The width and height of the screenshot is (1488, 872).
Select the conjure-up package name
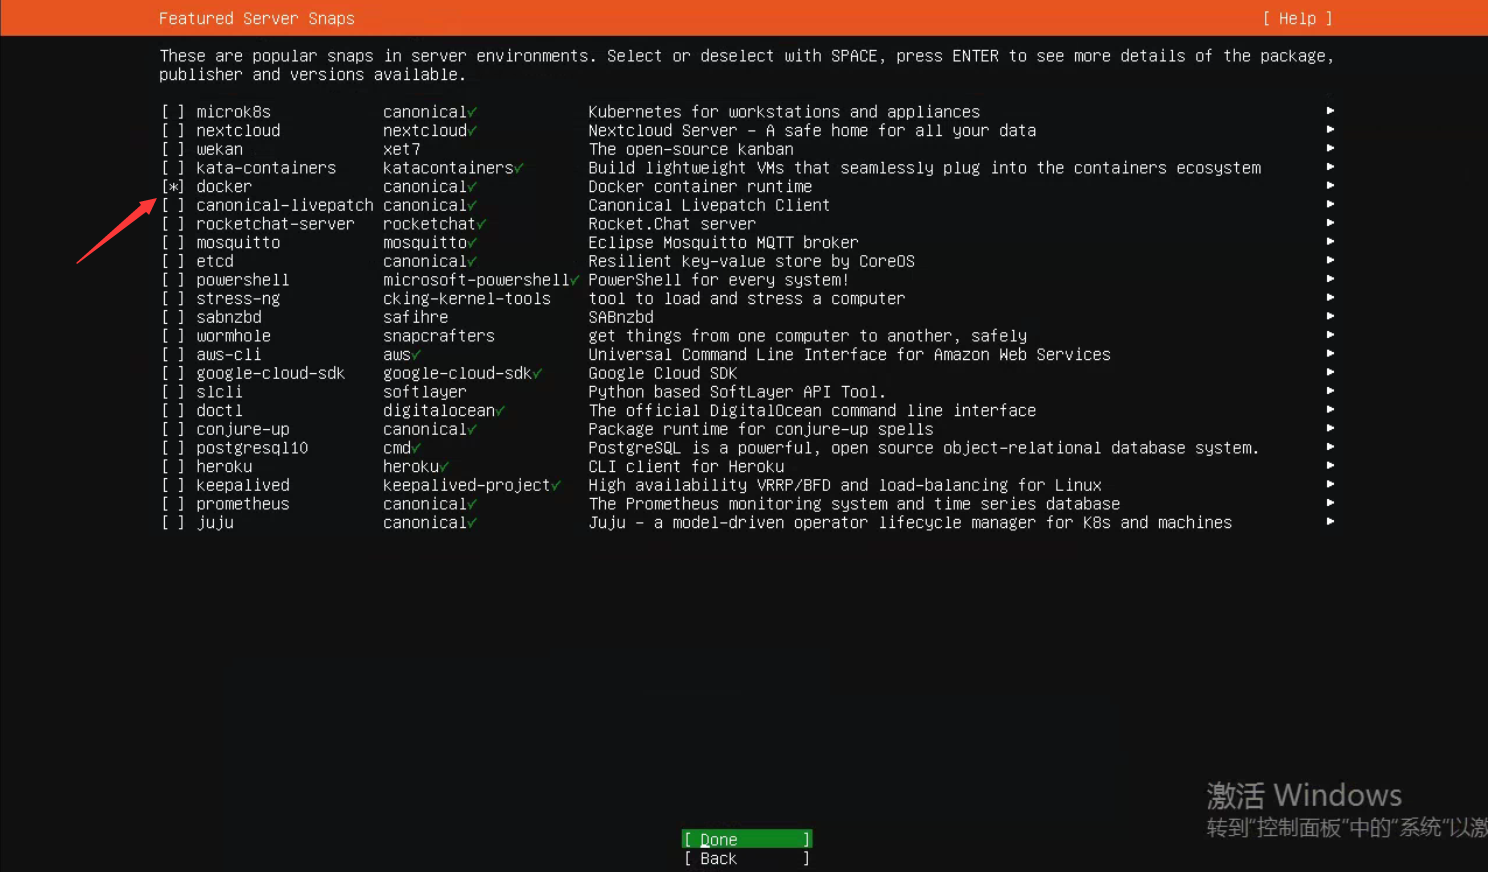(243, 430)
